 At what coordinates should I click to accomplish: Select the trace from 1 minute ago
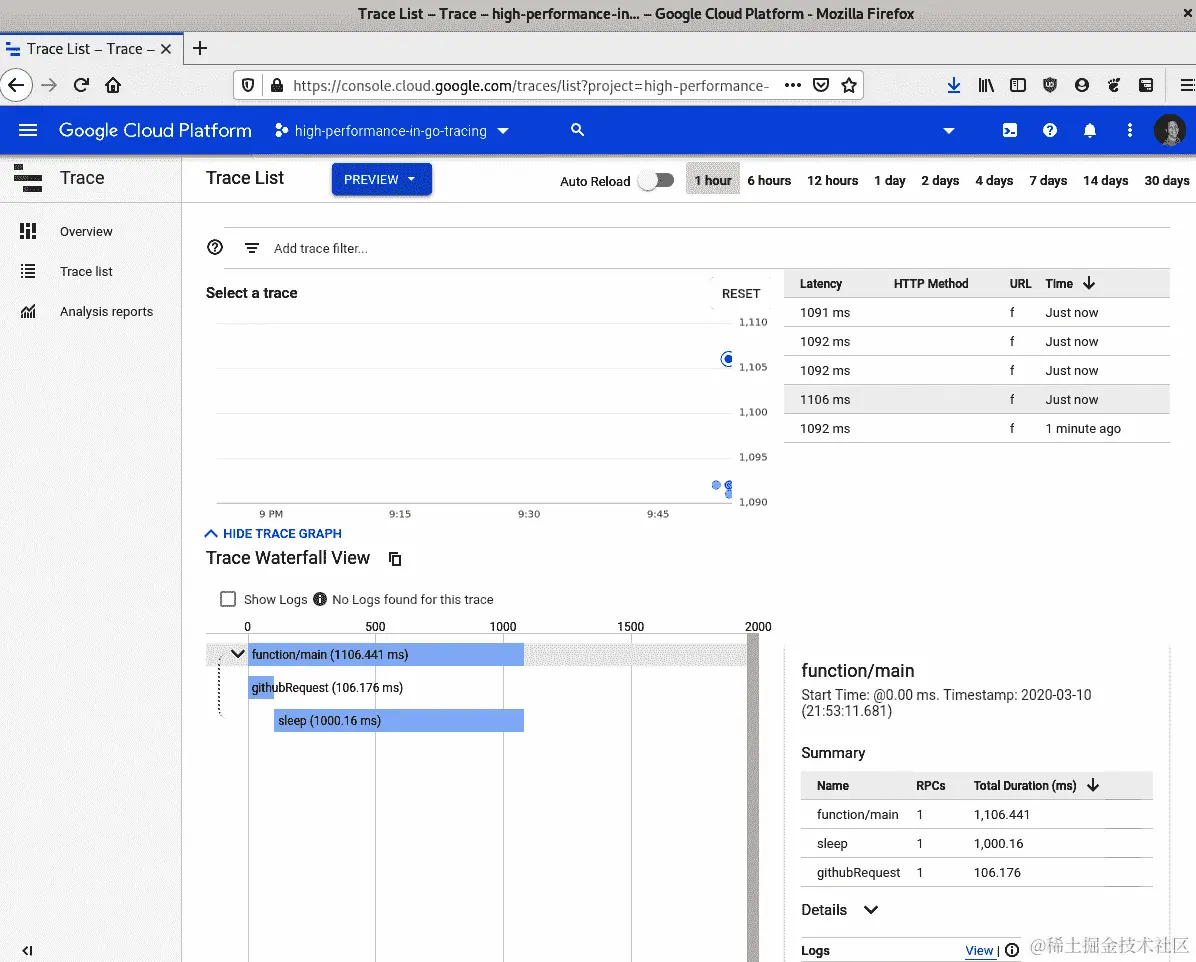[x=976, y=428]
